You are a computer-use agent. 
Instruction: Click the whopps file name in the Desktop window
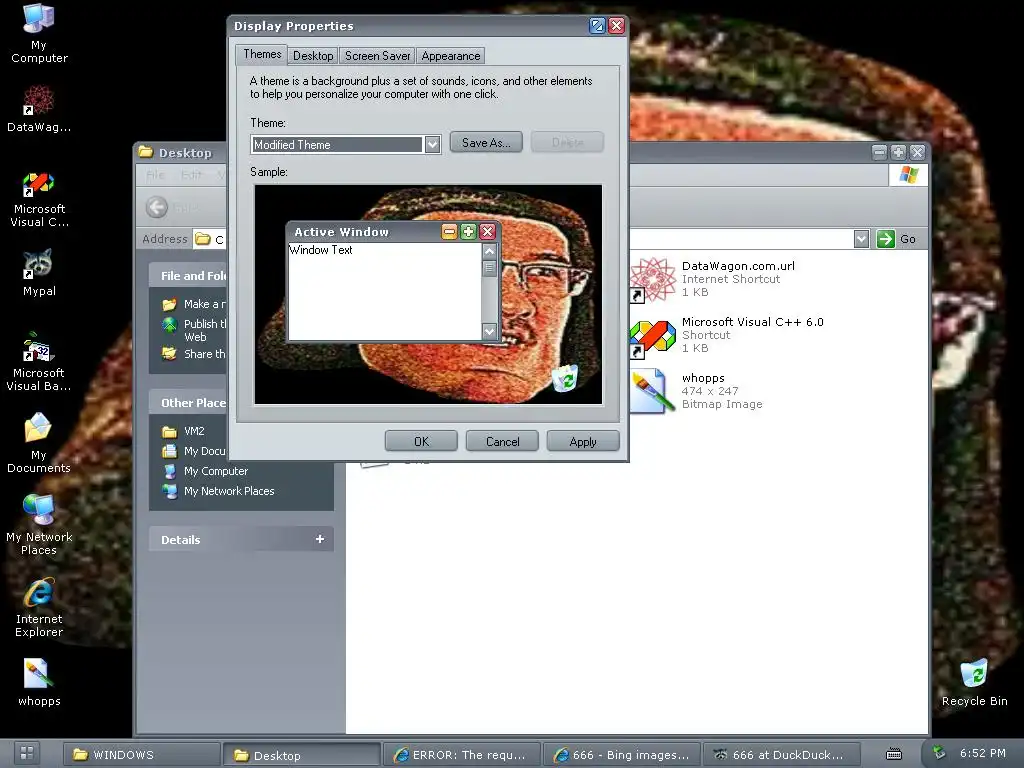pyautogui.click(x=703, y=378)
